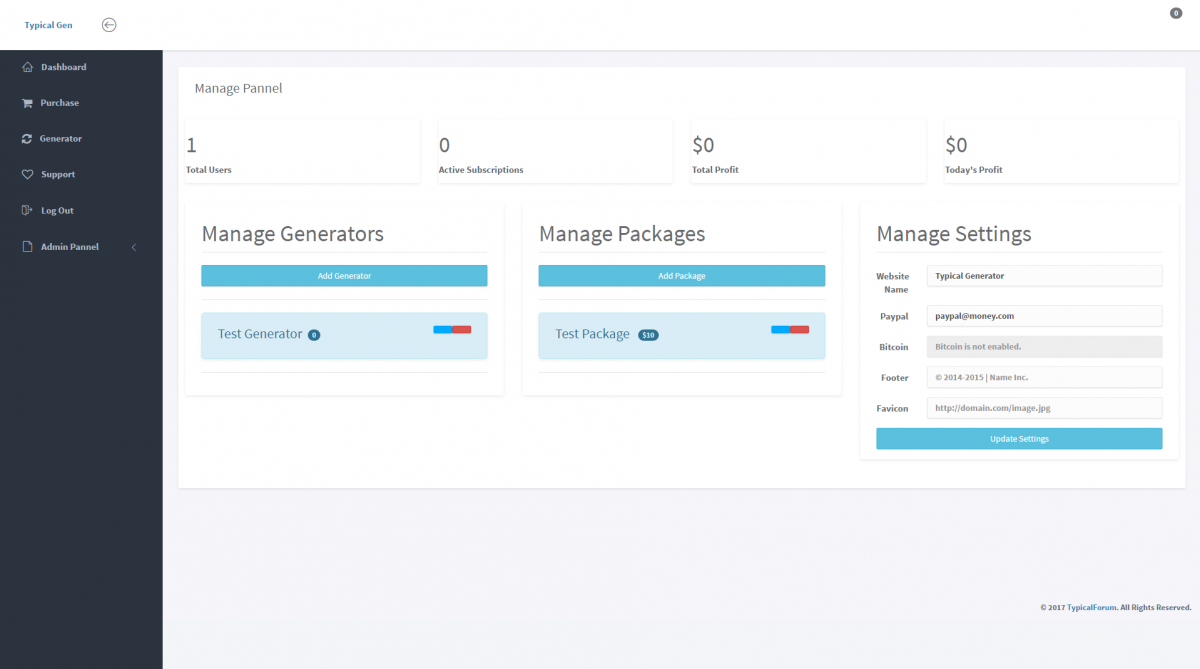
Task: Click into the Paypal email field
Action: (x=1044, y=316)
